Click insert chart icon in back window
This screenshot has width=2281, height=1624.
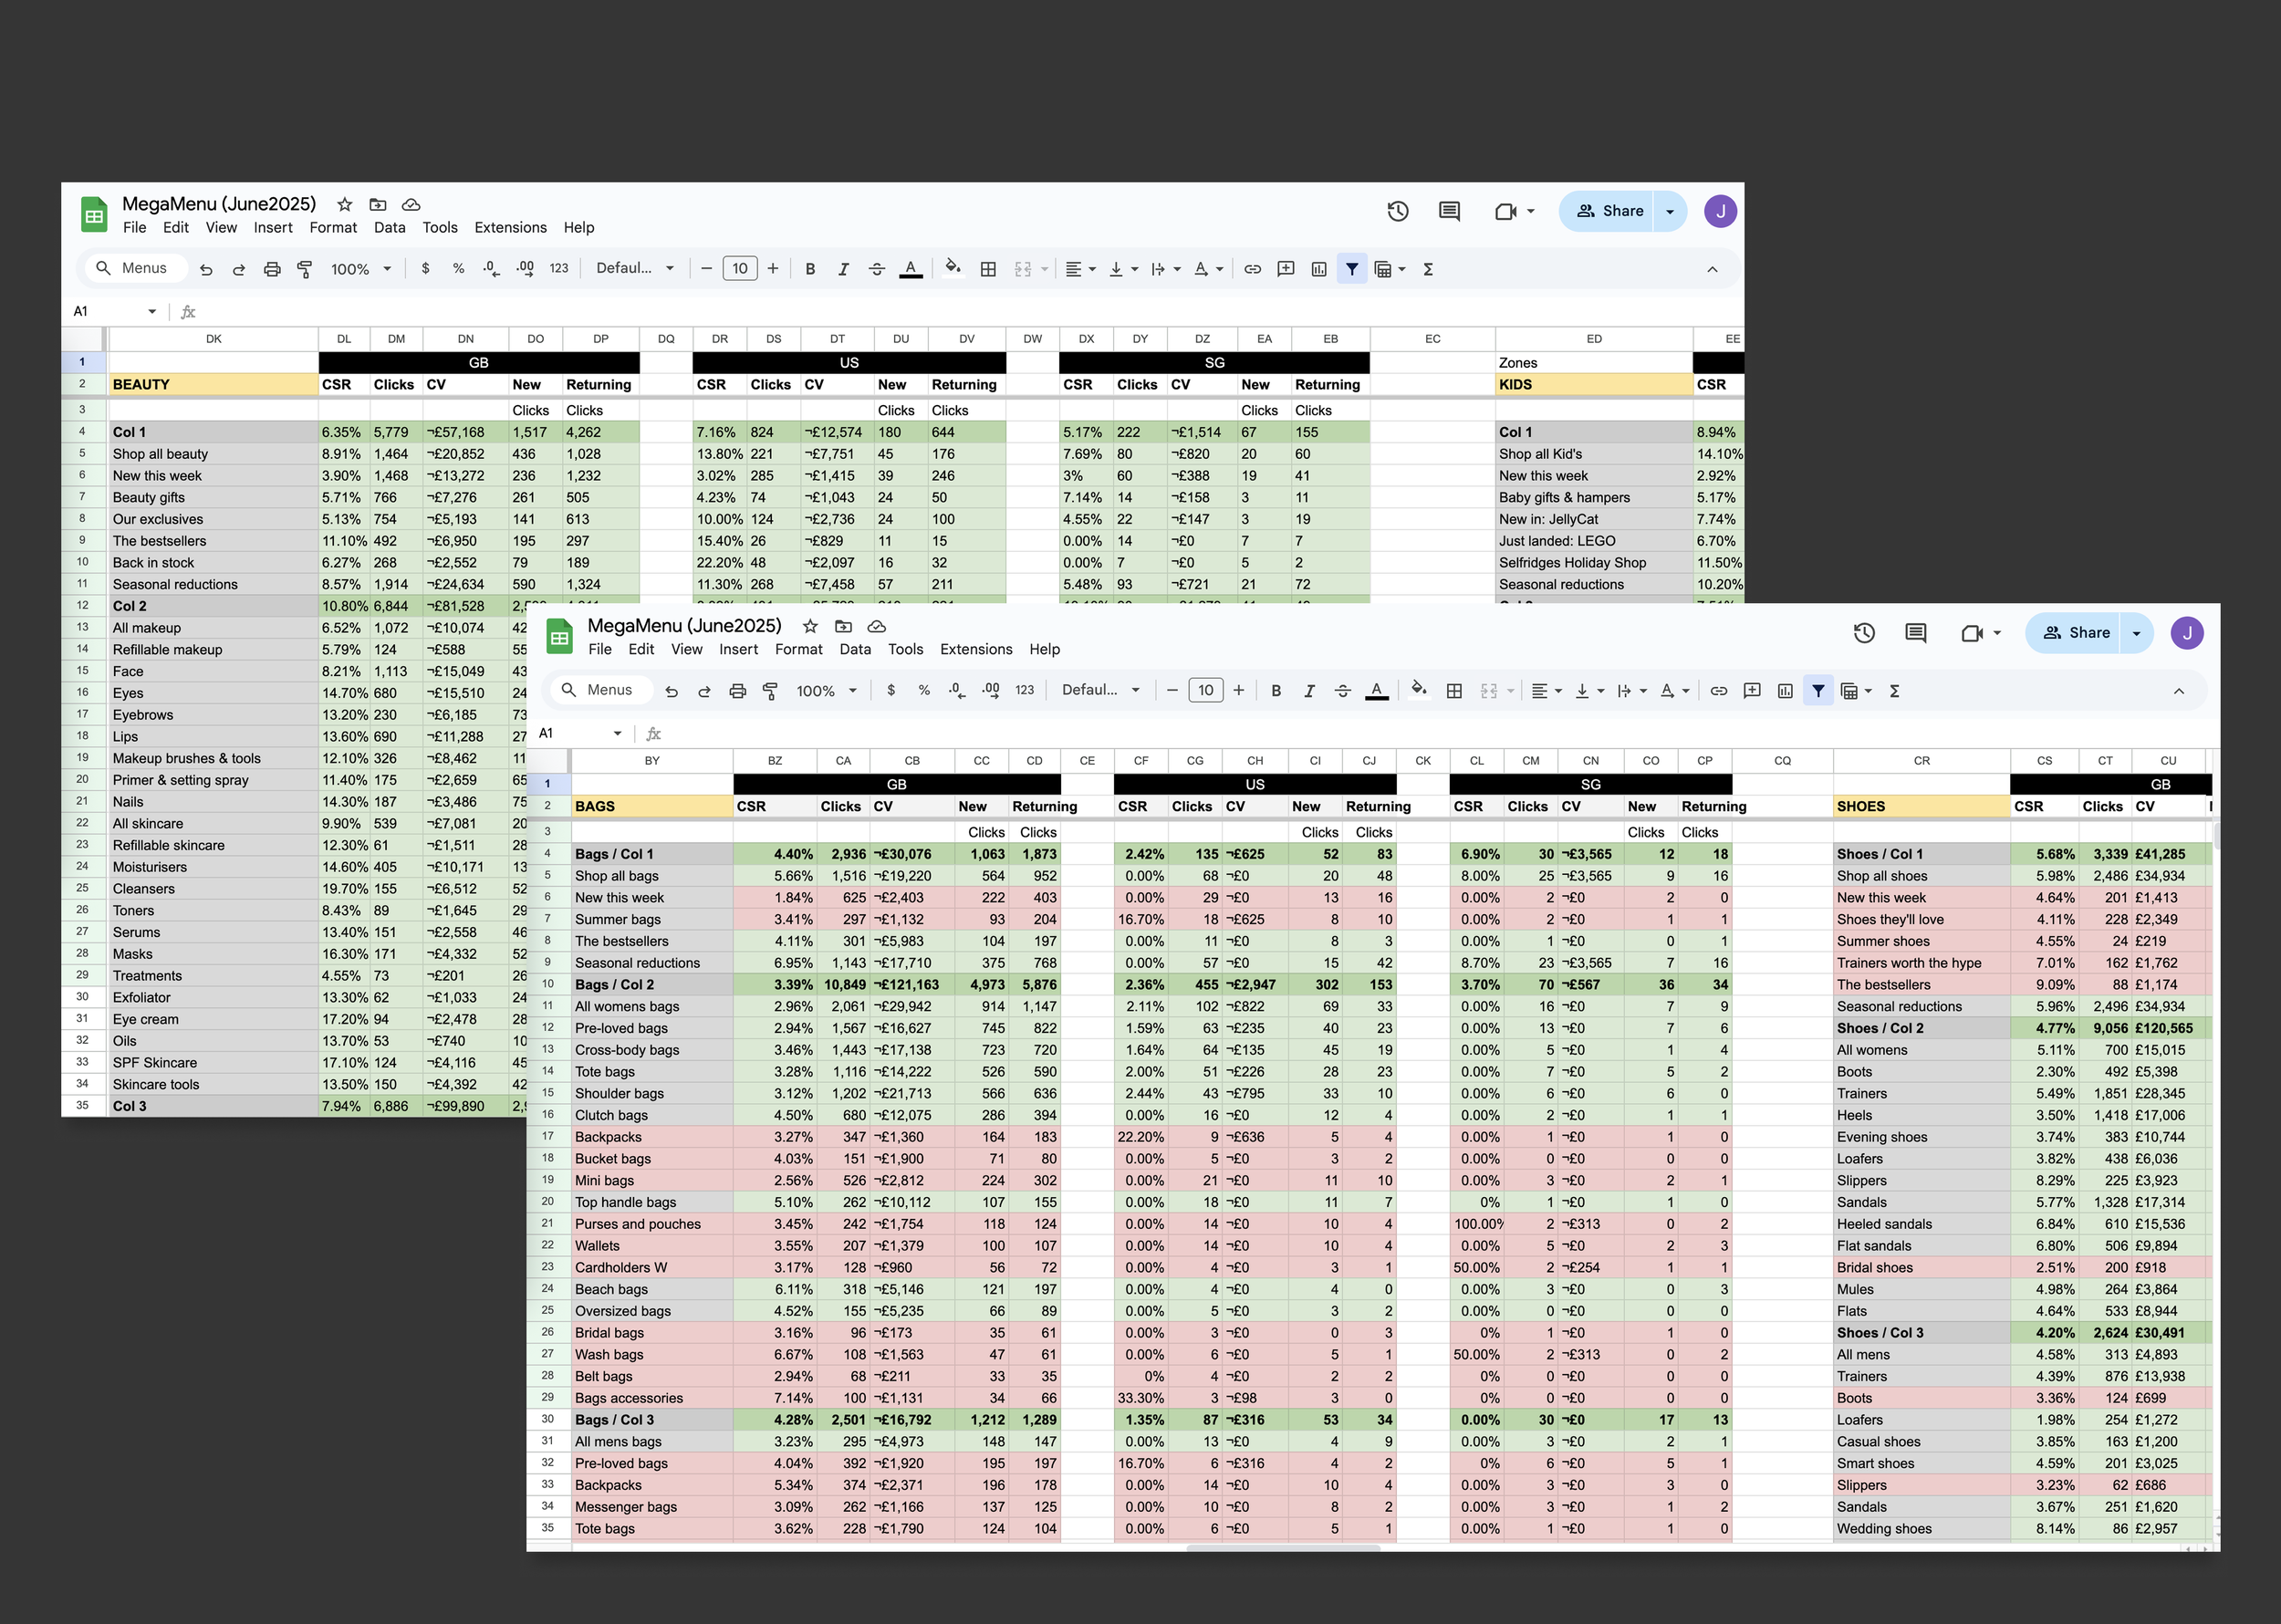[1319, 269]
